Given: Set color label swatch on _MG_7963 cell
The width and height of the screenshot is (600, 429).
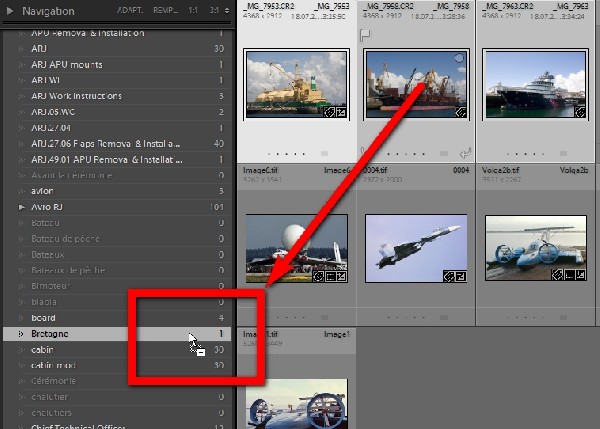Looking at the screenshot, I should point(563,154).
